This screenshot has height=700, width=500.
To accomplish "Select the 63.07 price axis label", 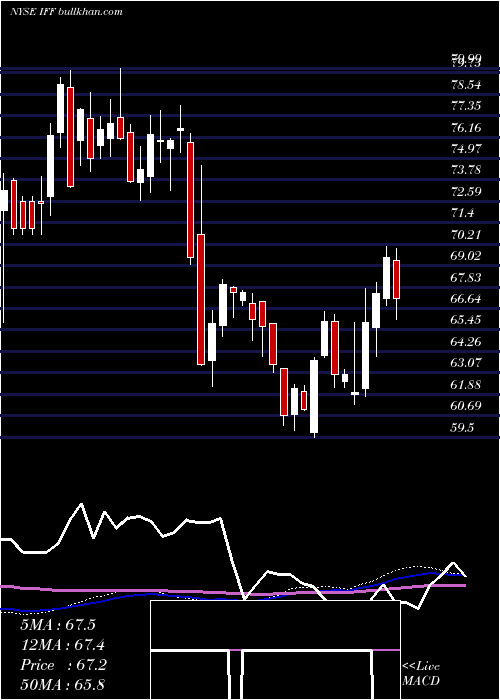I will (466, 363).
